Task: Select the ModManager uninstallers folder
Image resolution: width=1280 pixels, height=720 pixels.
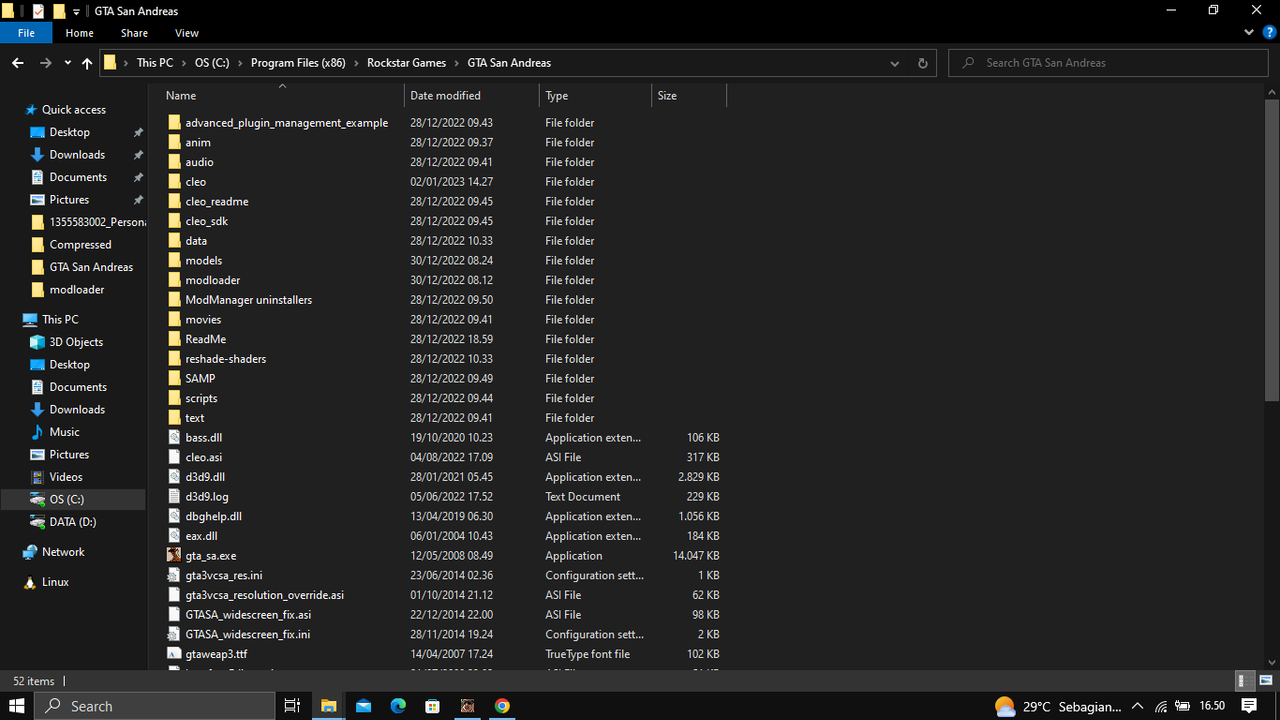Action: 248,300
